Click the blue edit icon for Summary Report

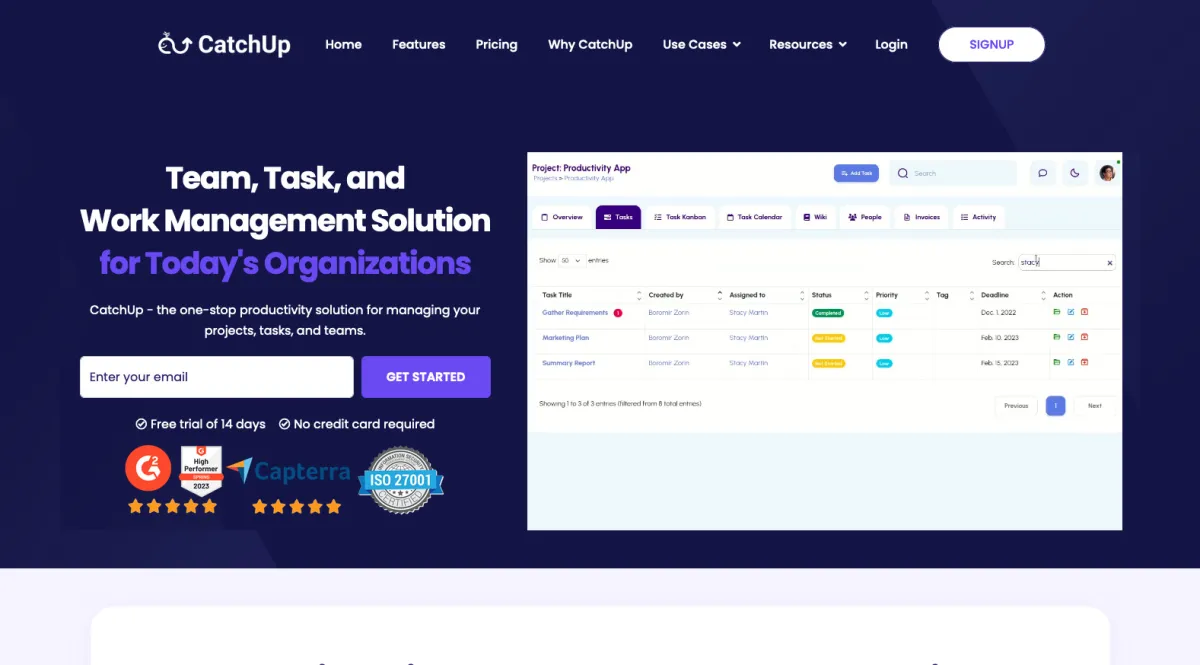click(1070, 362)
